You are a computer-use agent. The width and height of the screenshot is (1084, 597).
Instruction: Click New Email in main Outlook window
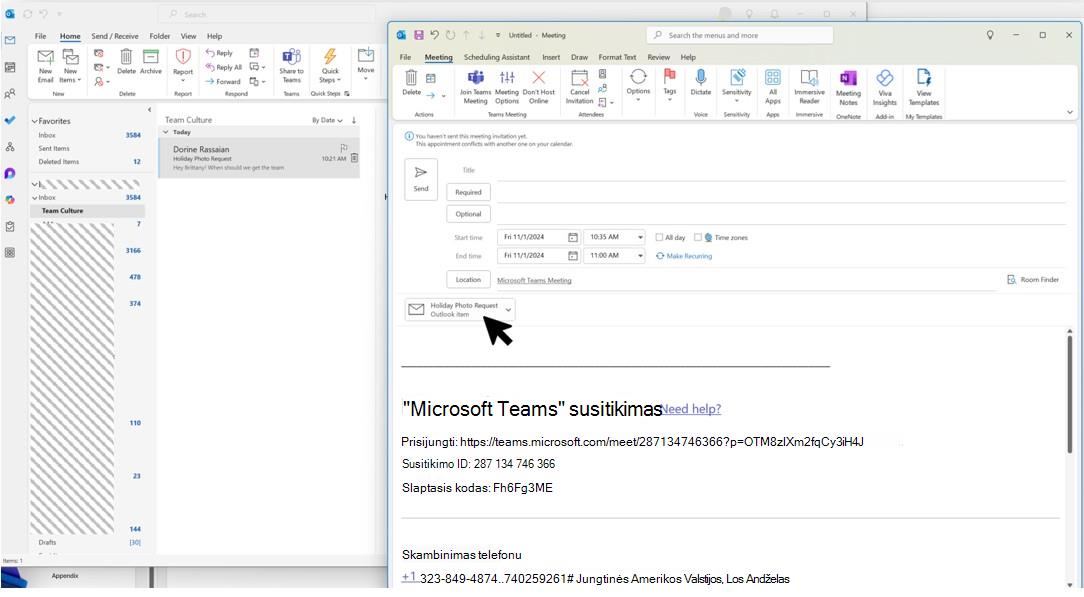[46, 66]
